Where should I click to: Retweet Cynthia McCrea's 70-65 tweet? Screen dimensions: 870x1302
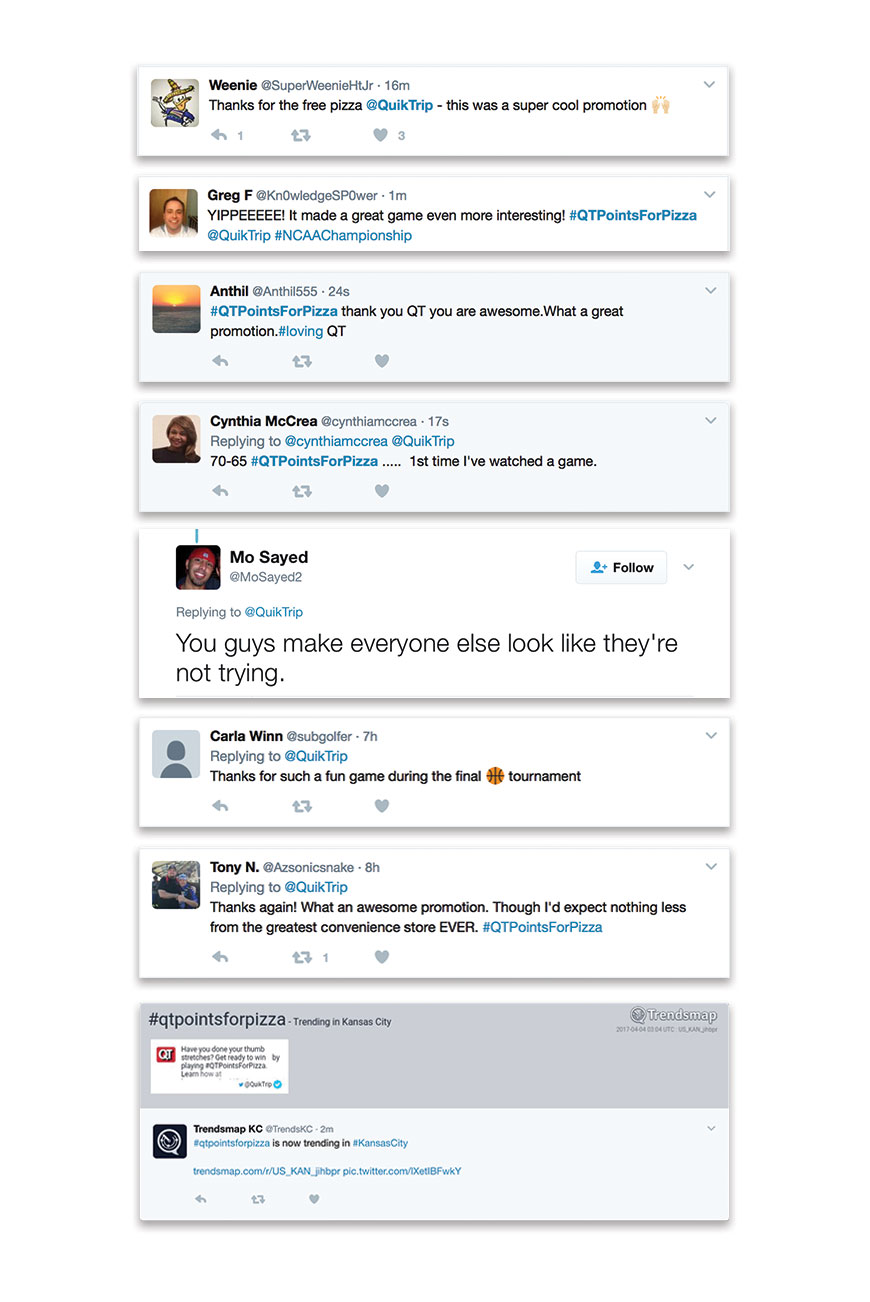point(301,491)
